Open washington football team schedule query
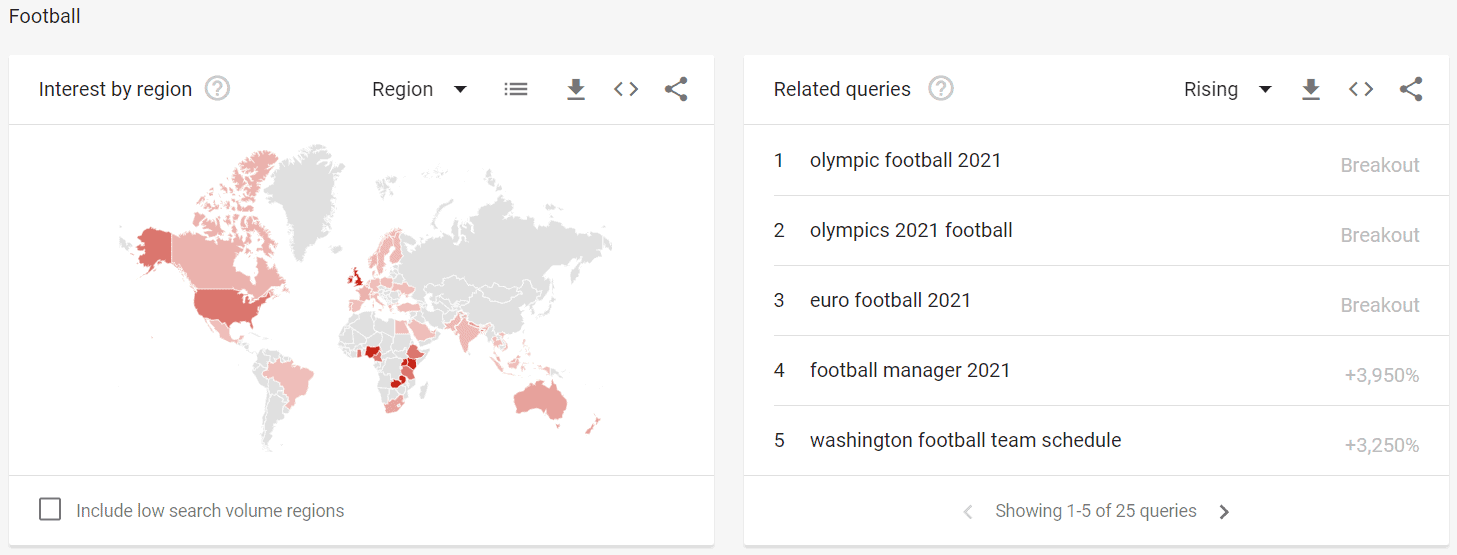The width and height of the screenshot is (1457, 555). (x=965, y=441)
